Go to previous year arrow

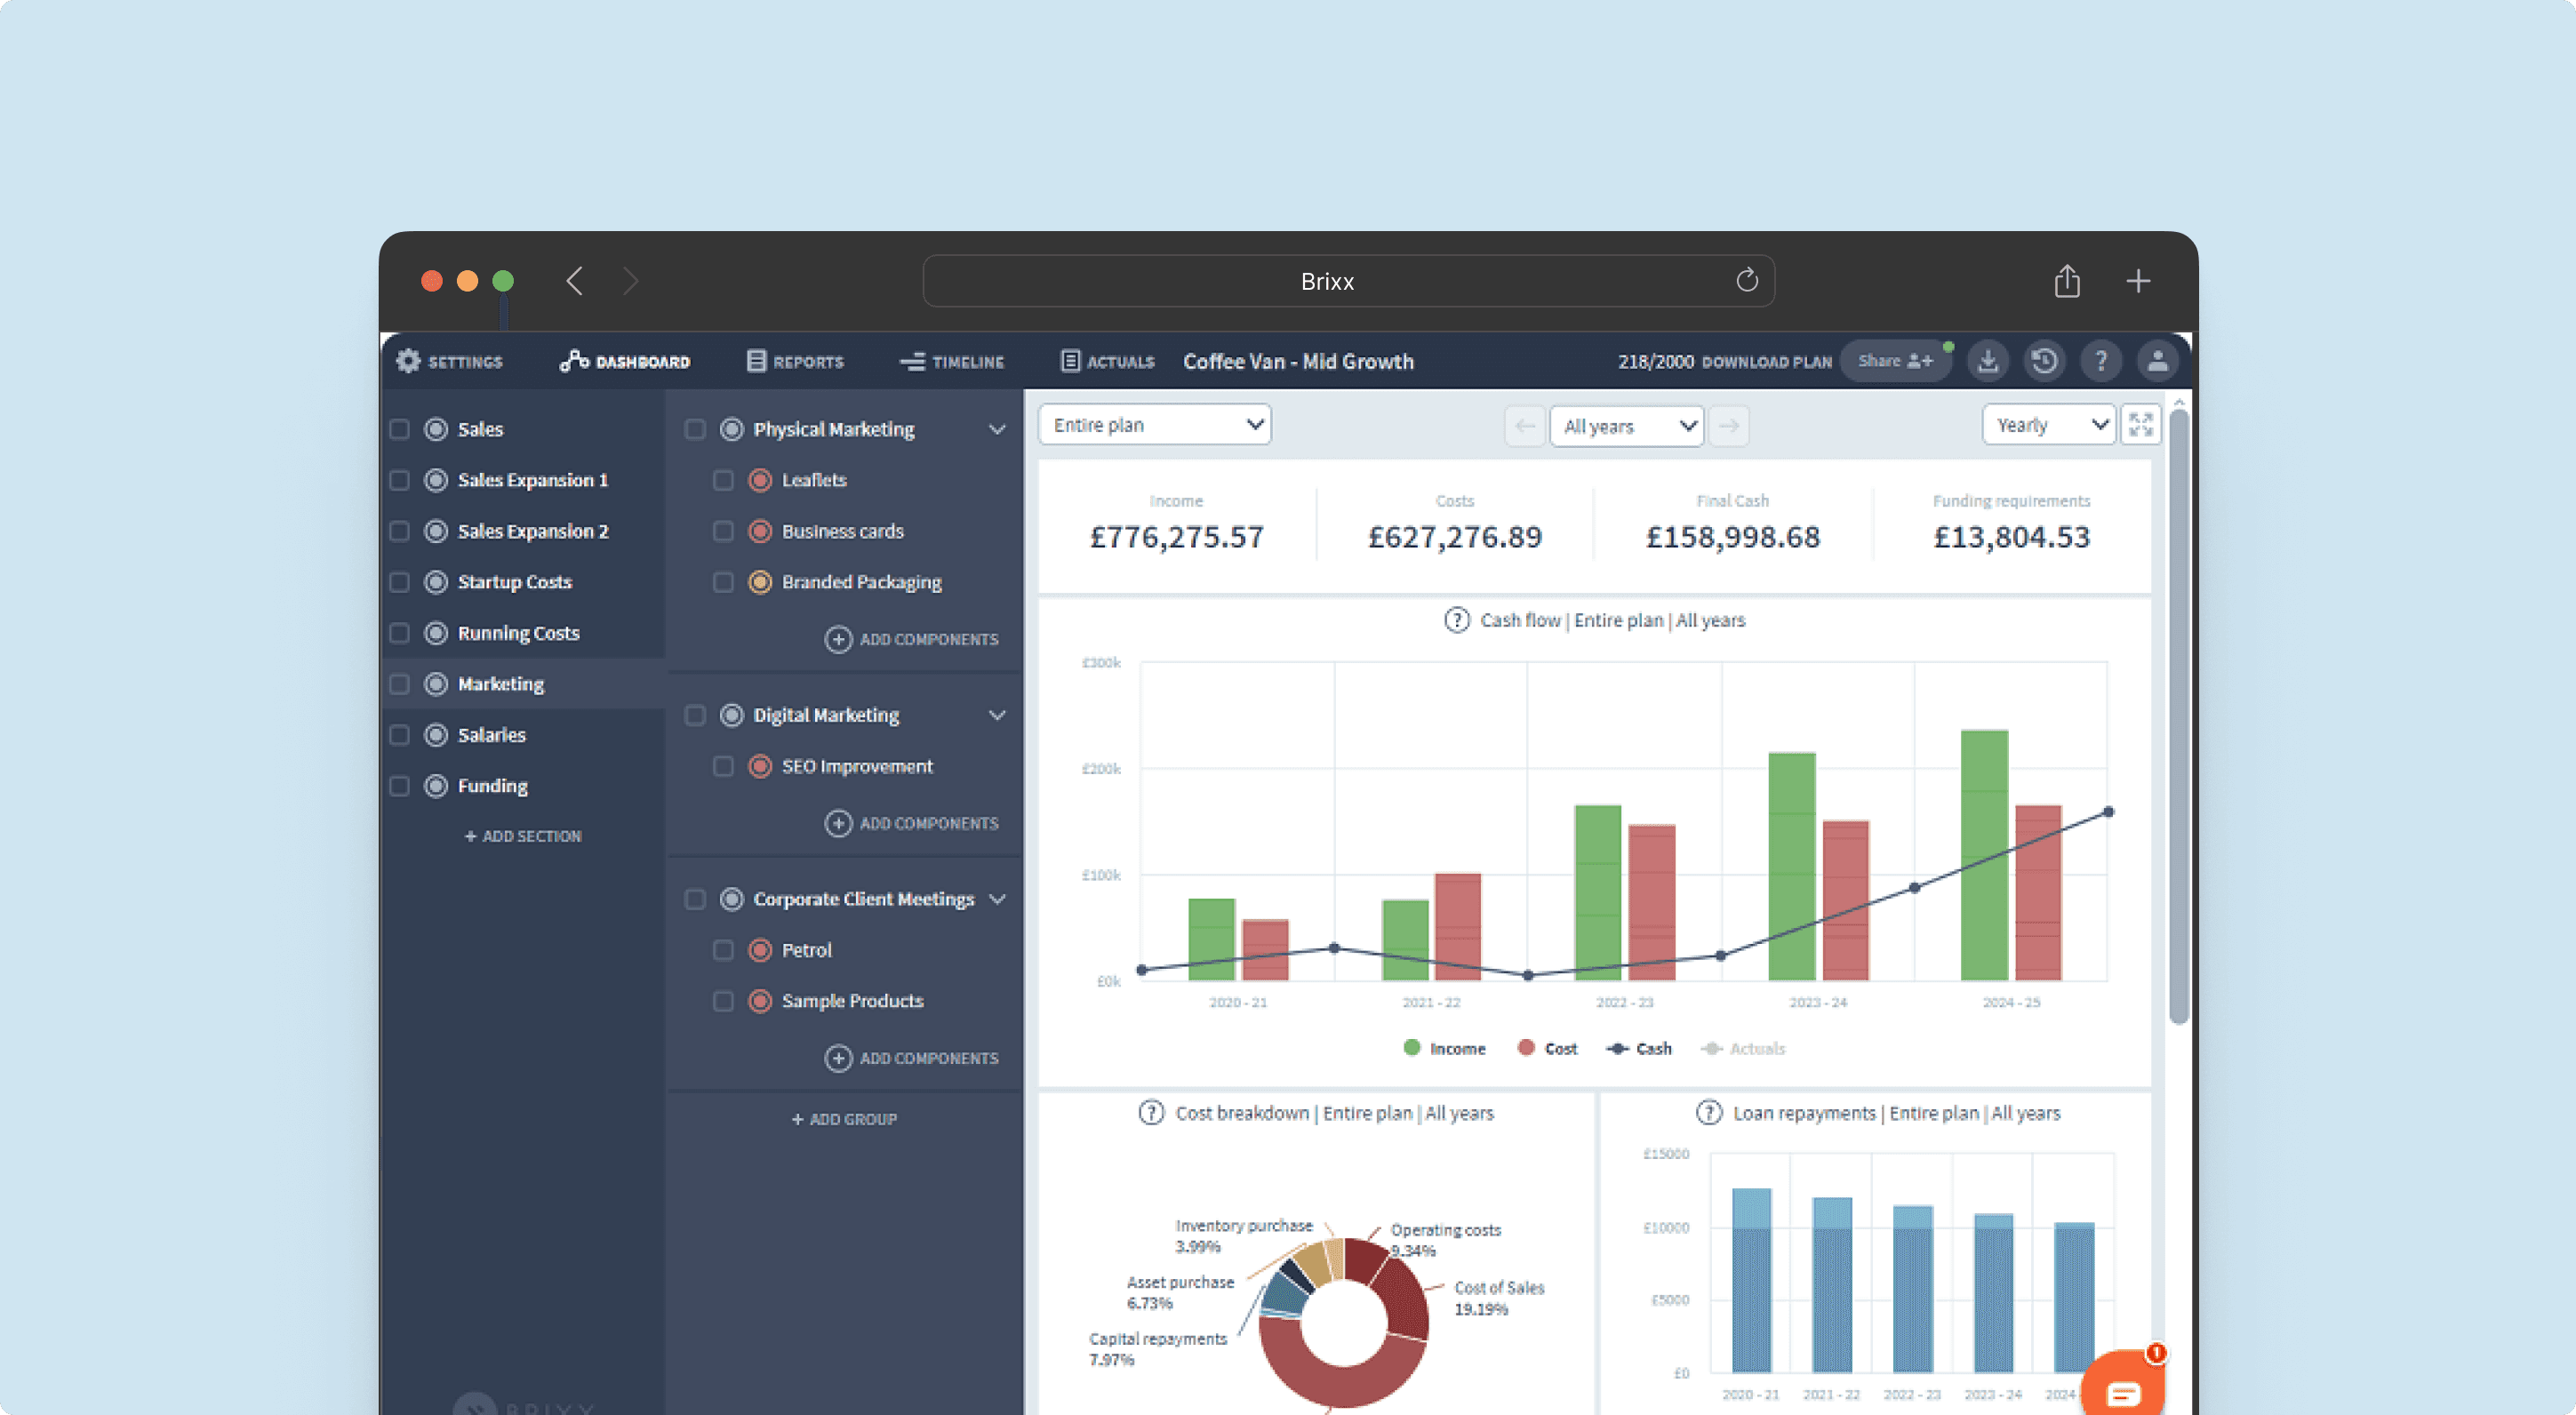[x=1525, y=426]
